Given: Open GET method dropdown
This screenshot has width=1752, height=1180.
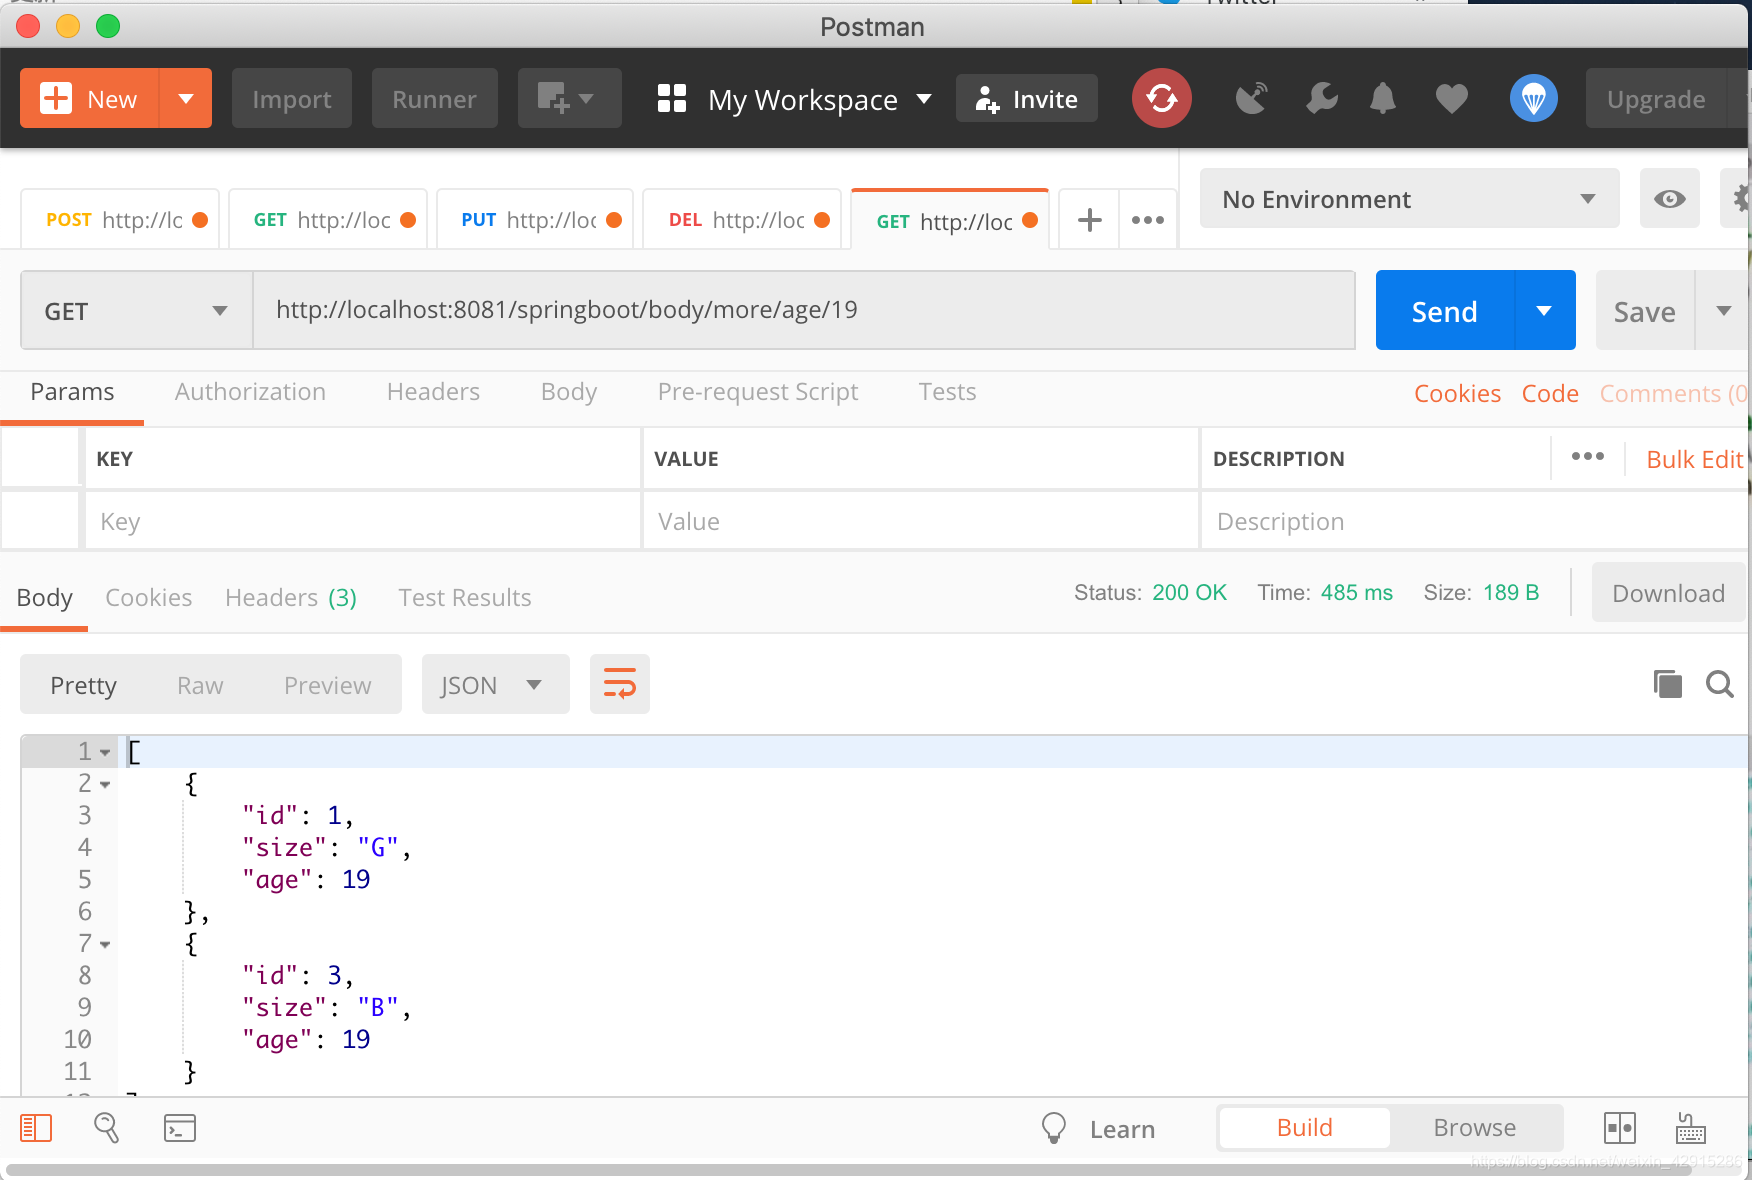Looking at the screenshot, I should [137, 311].
